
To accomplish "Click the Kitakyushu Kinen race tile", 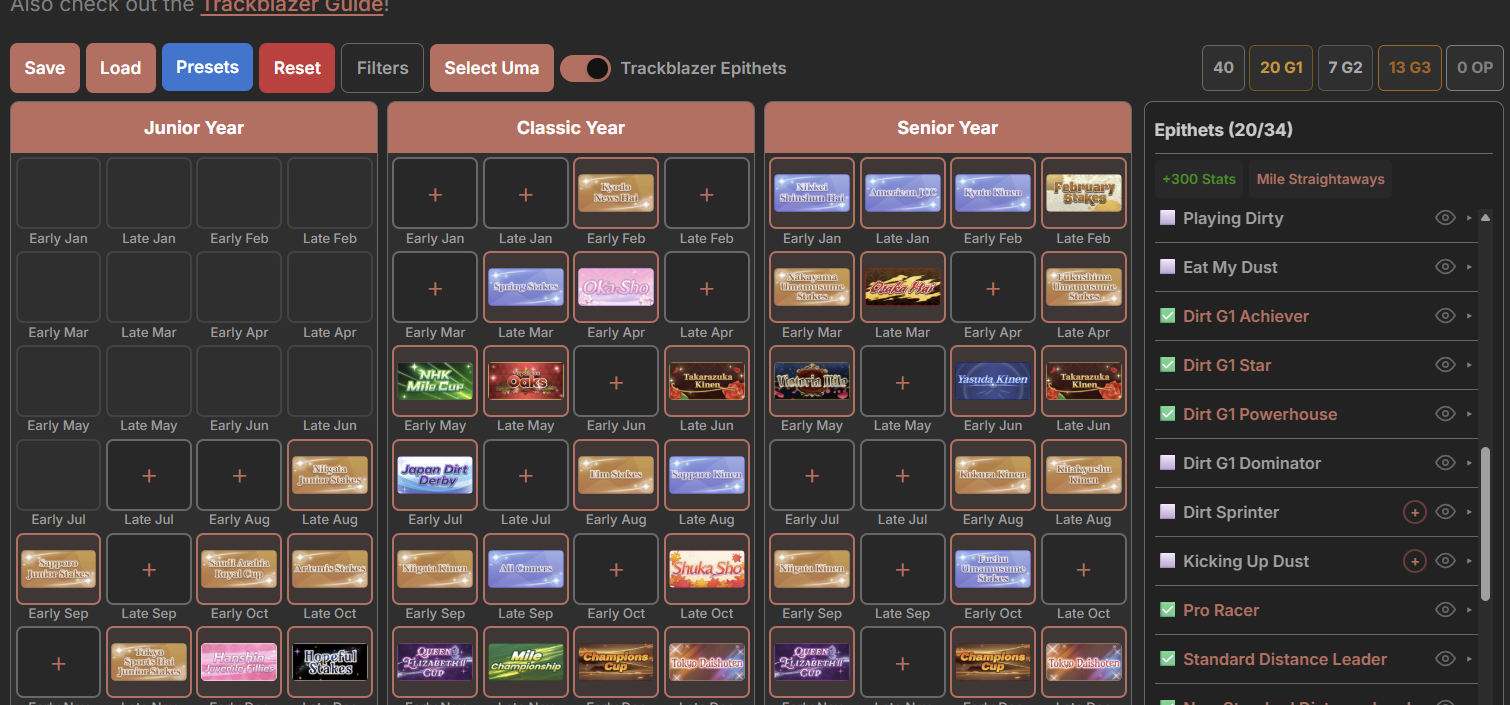I will 1083,475.
